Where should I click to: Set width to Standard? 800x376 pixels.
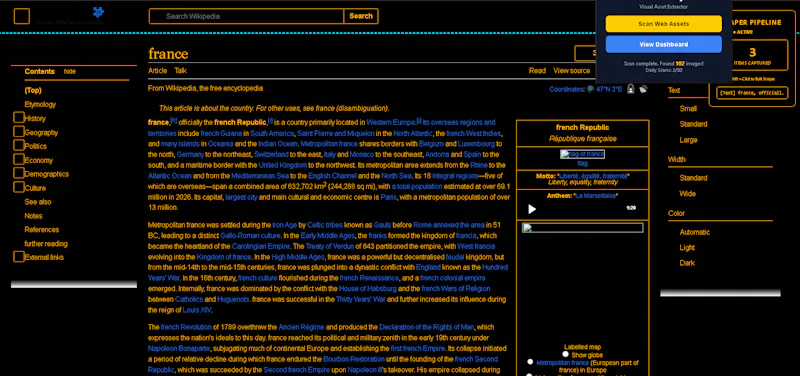tap(693, 178)
